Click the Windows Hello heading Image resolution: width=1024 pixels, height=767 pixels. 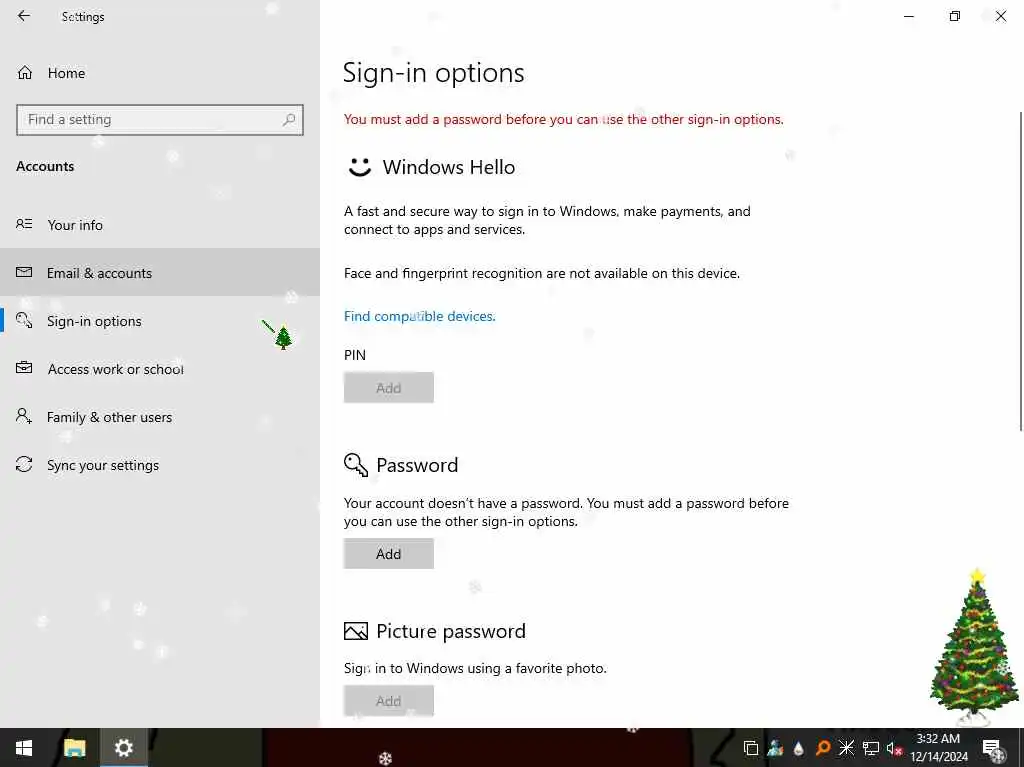(x=449, y=167)
